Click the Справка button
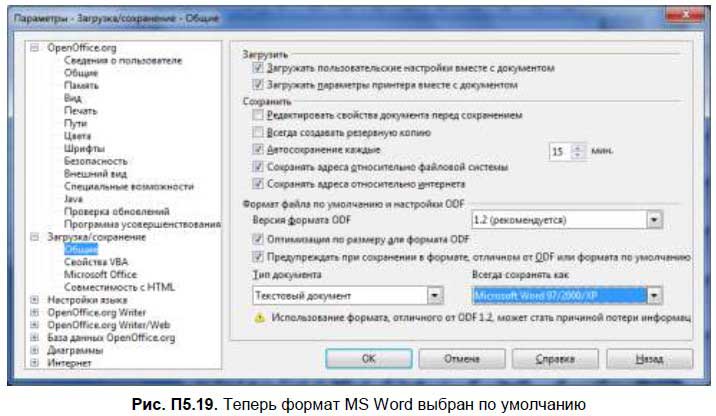716x416 pixels. pyautogui.click(x=555, y=359)
